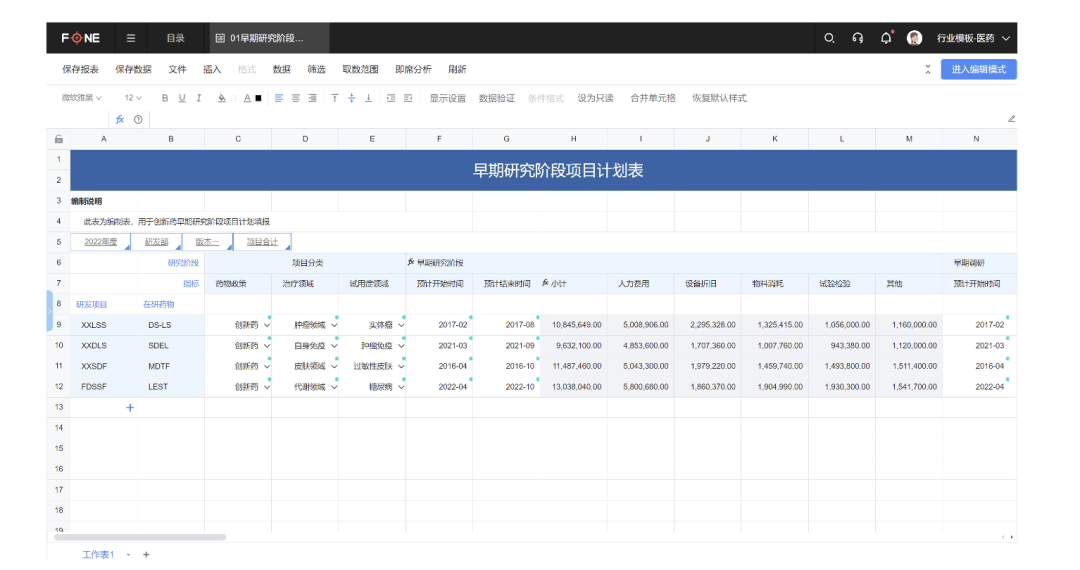Click the horizontal scrollbar thumb

coord(140,537)
